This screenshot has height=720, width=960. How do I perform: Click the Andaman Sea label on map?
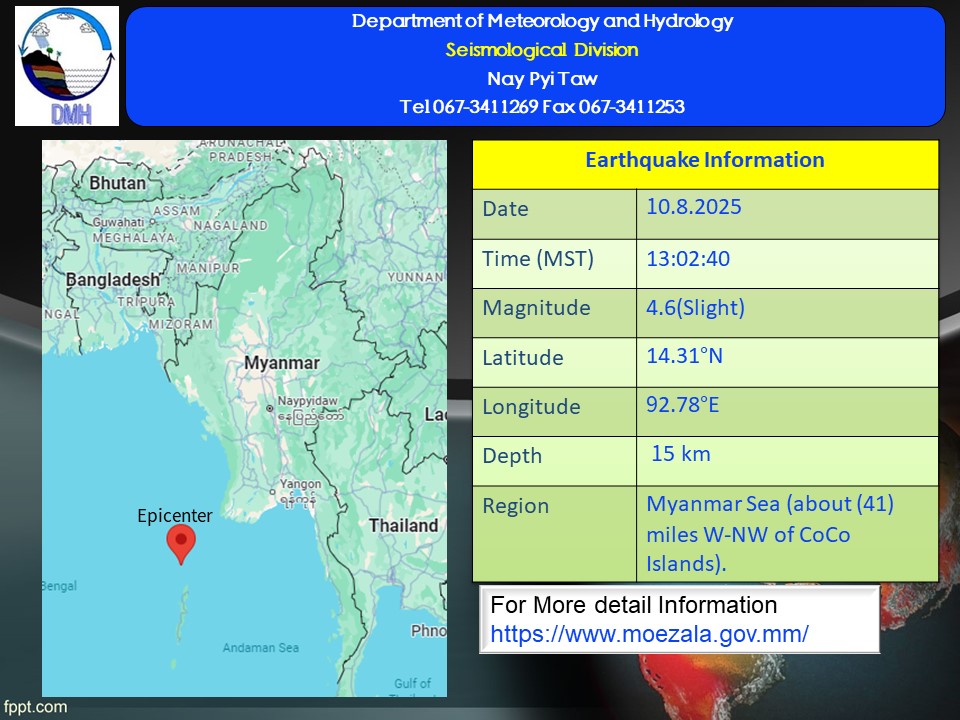[x=260, y=648]
